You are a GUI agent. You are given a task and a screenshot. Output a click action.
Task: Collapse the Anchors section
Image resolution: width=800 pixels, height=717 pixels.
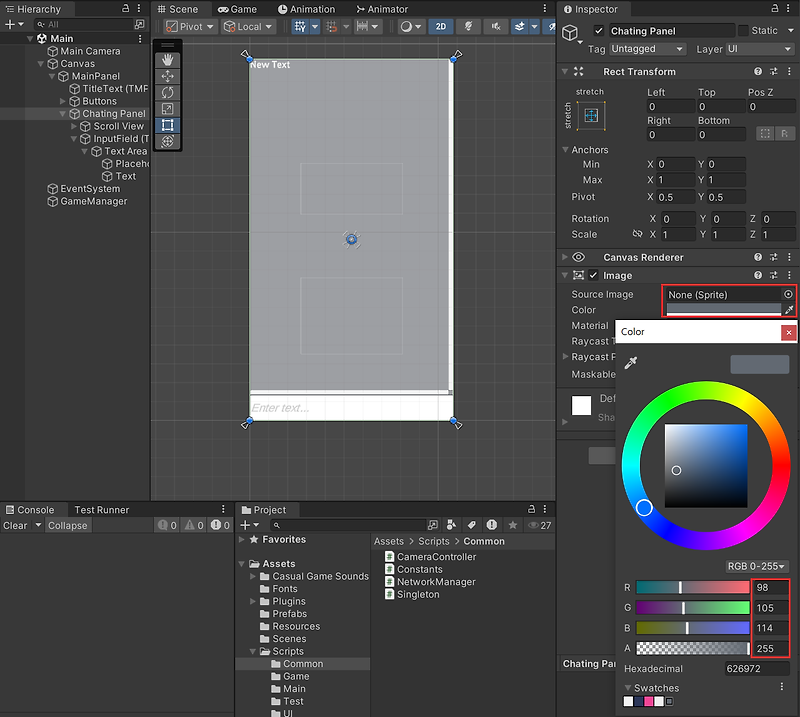coord(565,150)
